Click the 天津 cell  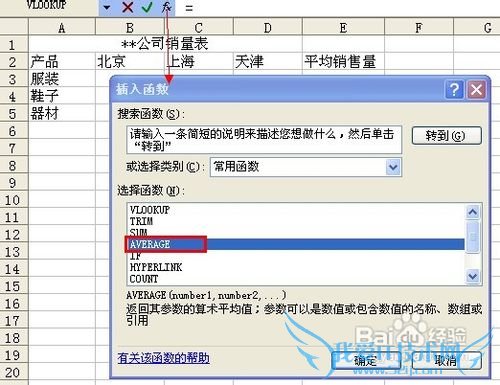point(268,62)
